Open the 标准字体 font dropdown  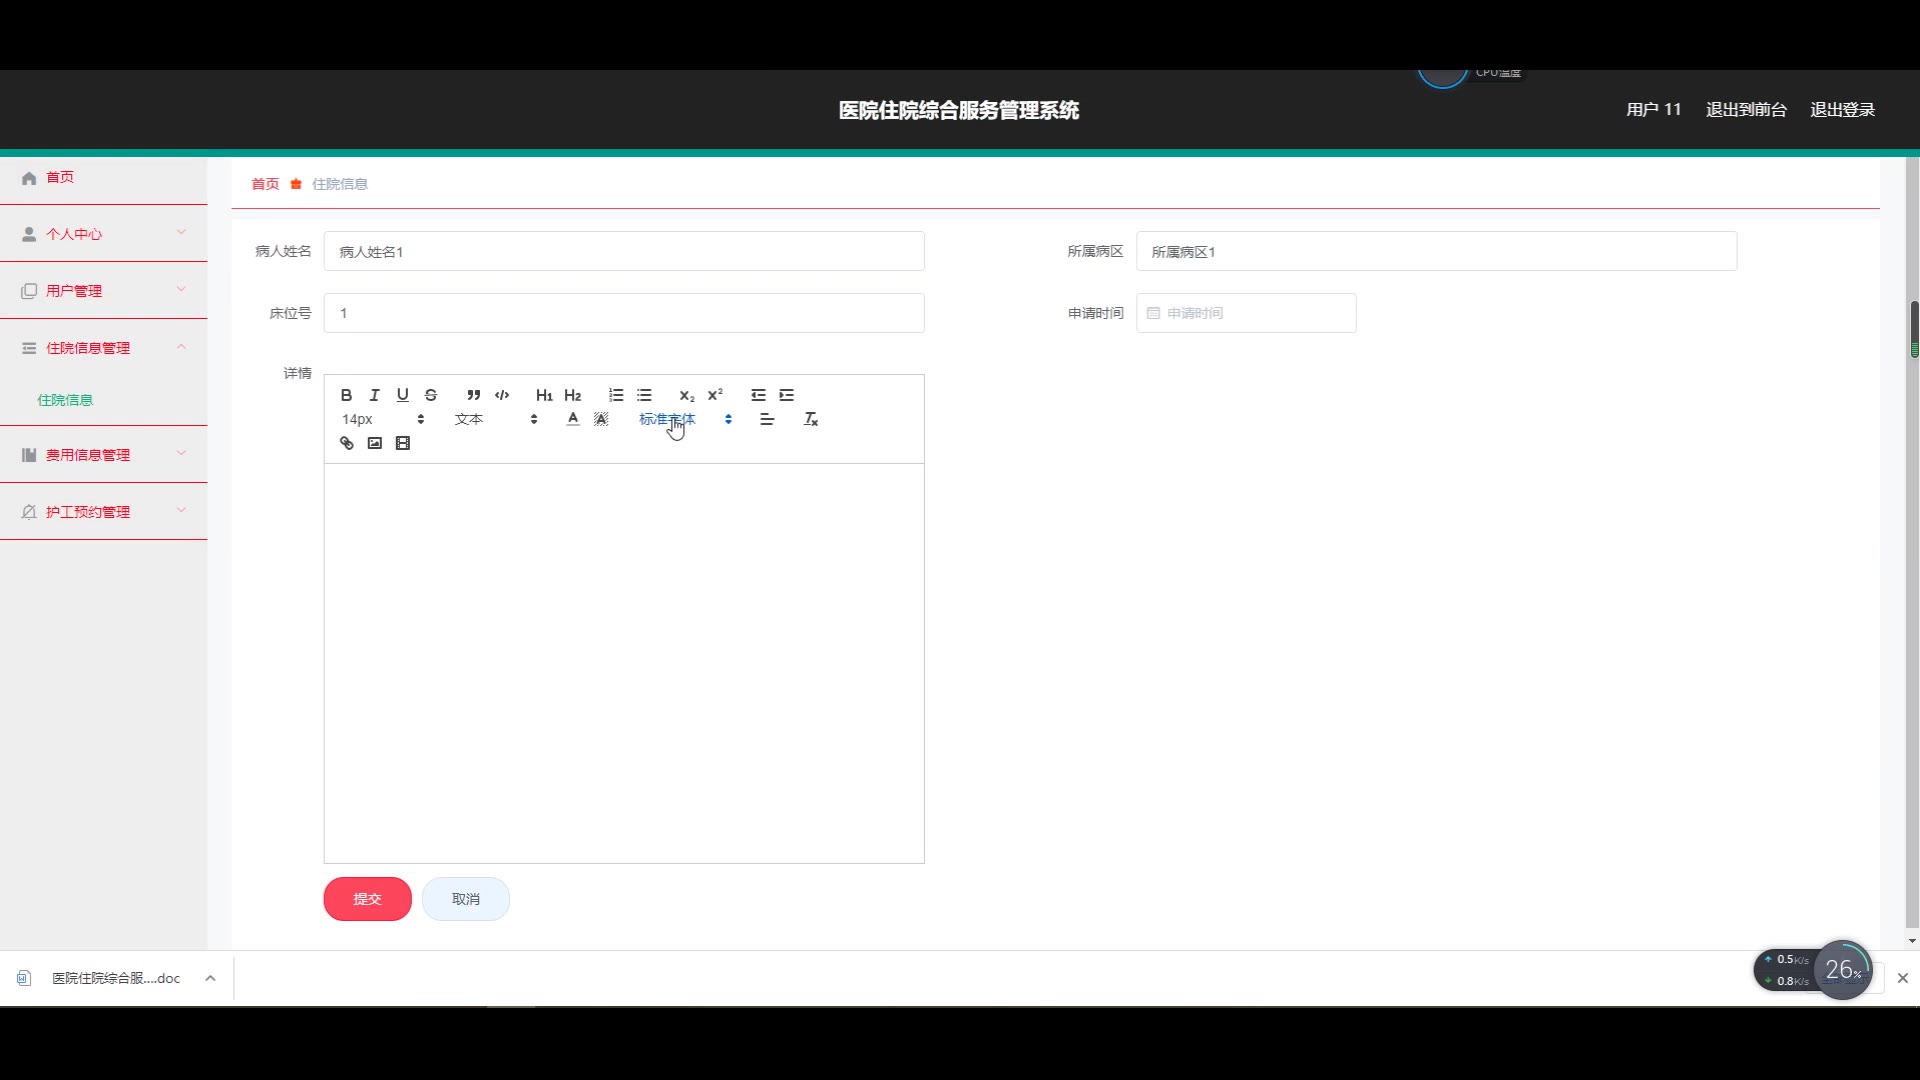[x=685, y=419]
